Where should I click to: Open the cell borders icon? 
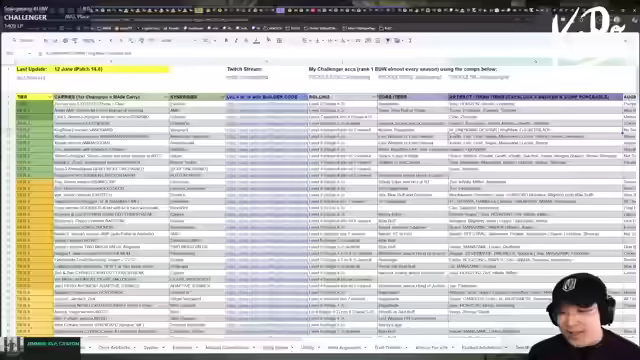(x=279, y=40)
